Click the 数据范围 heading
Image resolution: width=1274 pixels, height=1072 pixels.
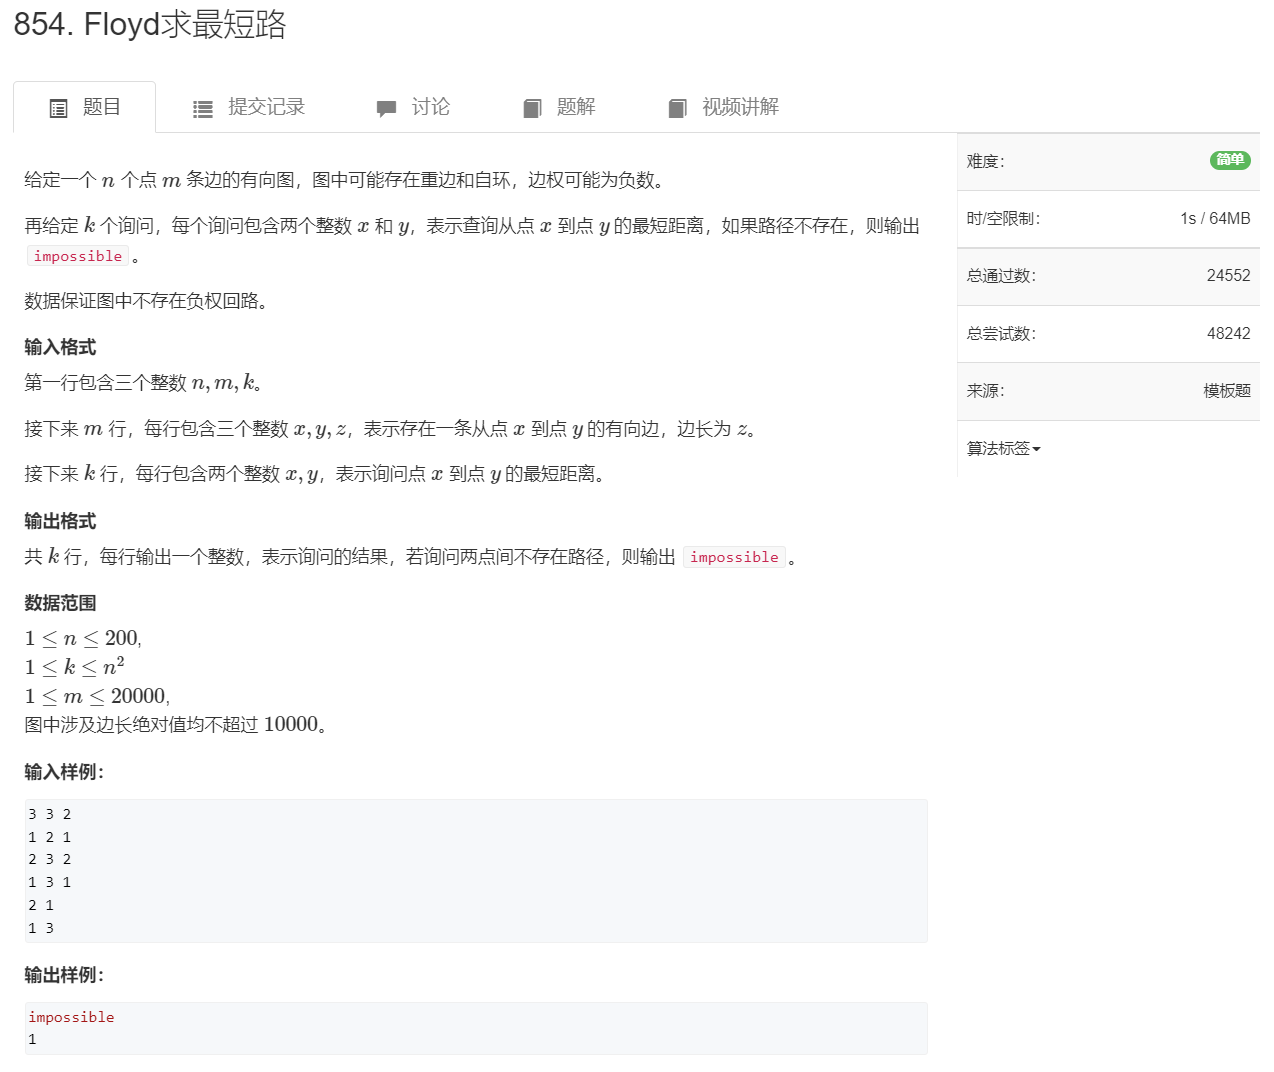[60, 603]
